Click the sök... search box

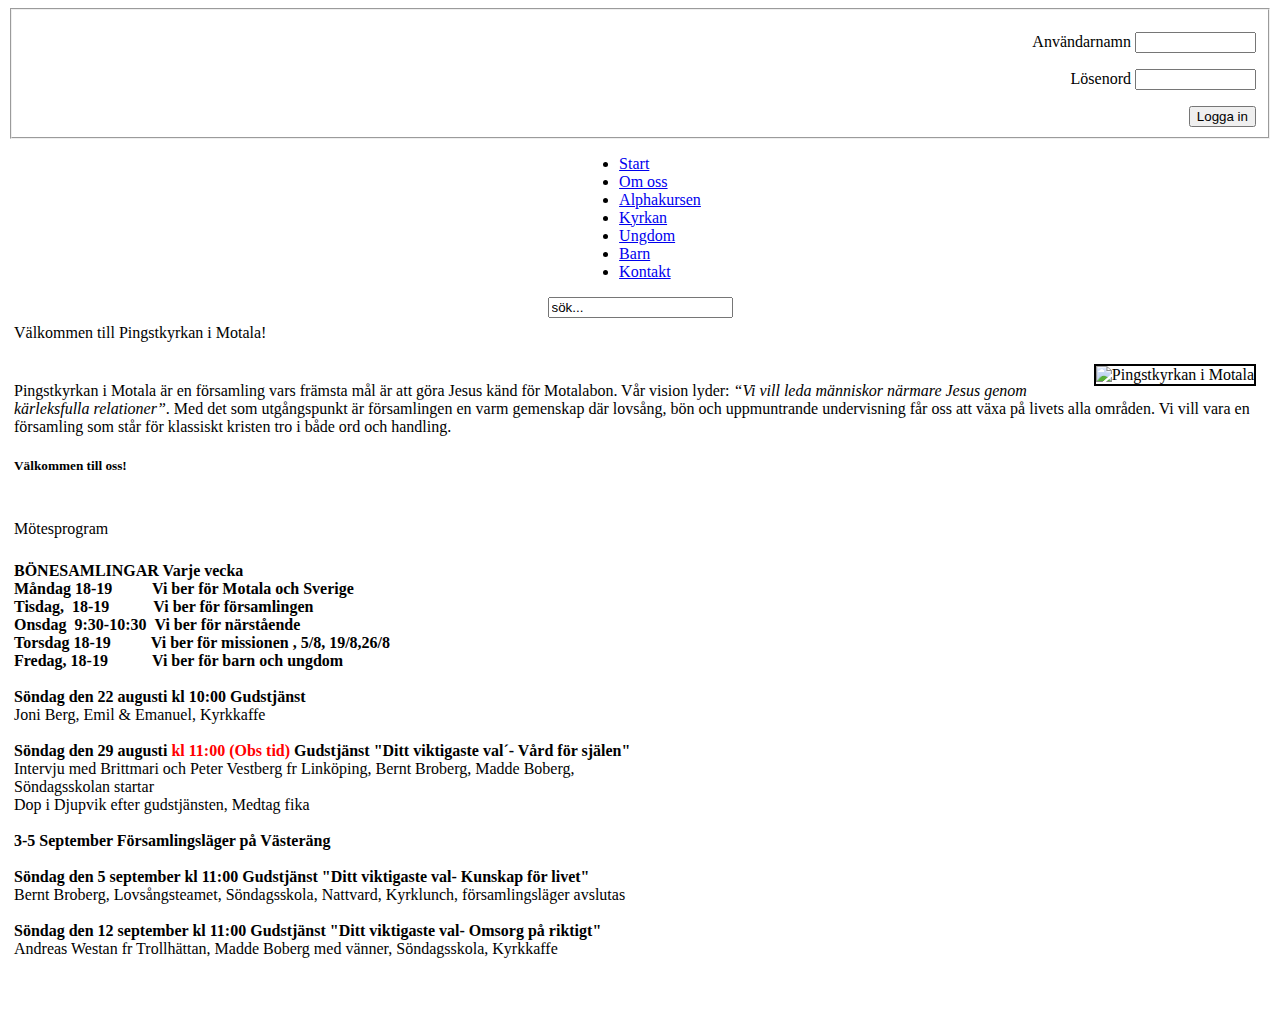(640, 307)
